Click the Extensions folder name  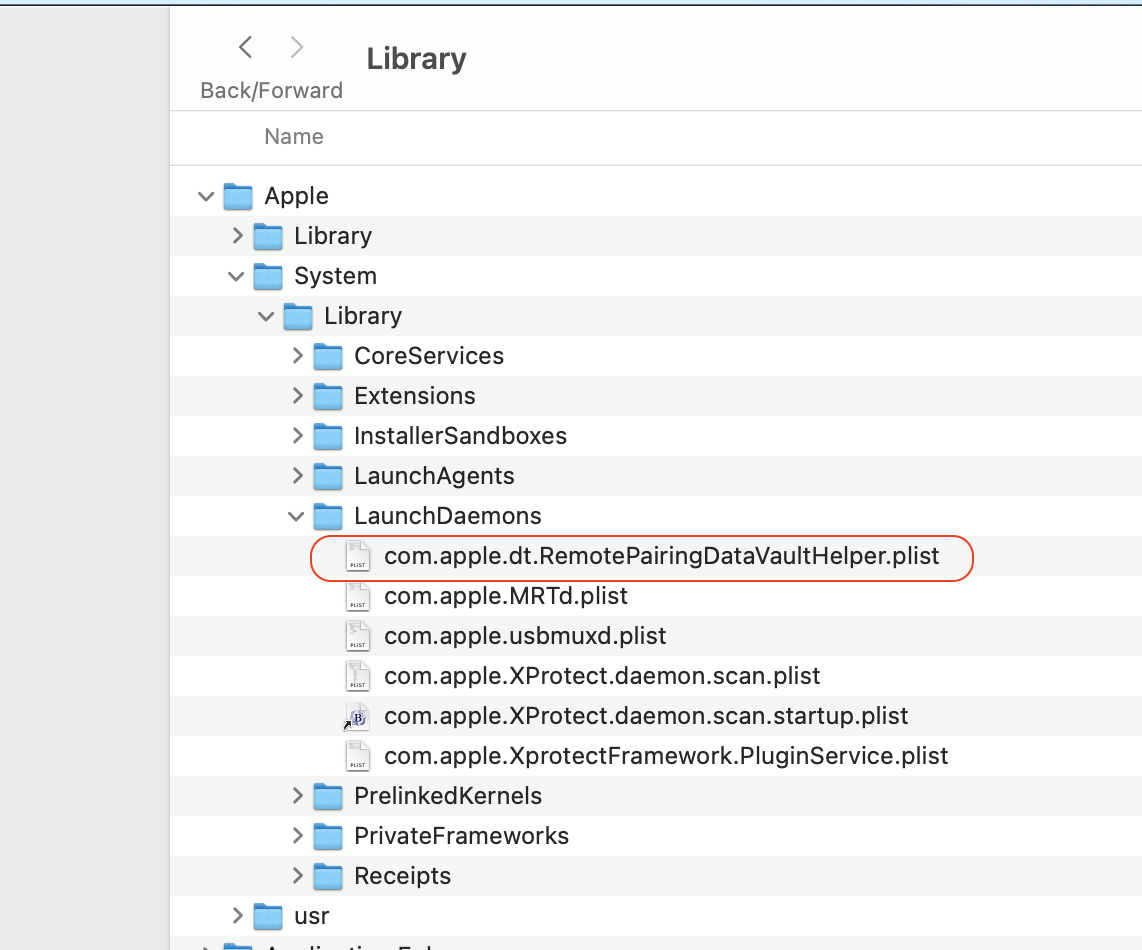(x=414, y=396)
